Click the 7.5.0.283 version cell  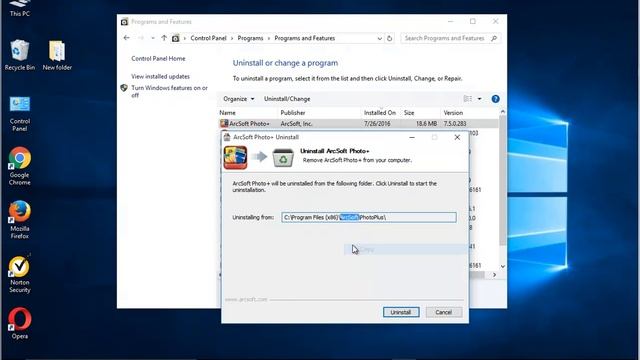tap(455, 123)
